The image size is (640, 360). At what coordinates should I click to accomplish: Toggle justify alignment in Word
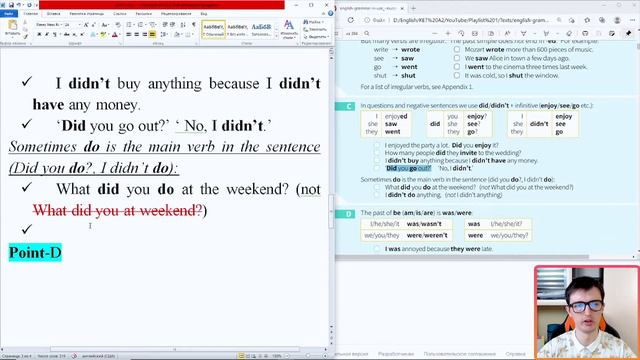(x=152, y=34)
